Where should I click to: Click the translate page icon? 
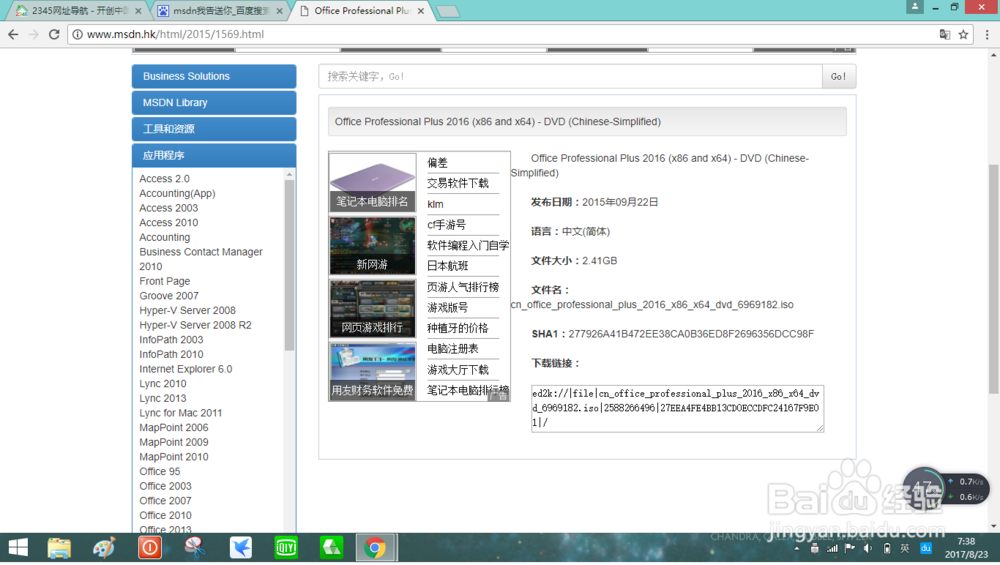945,34
